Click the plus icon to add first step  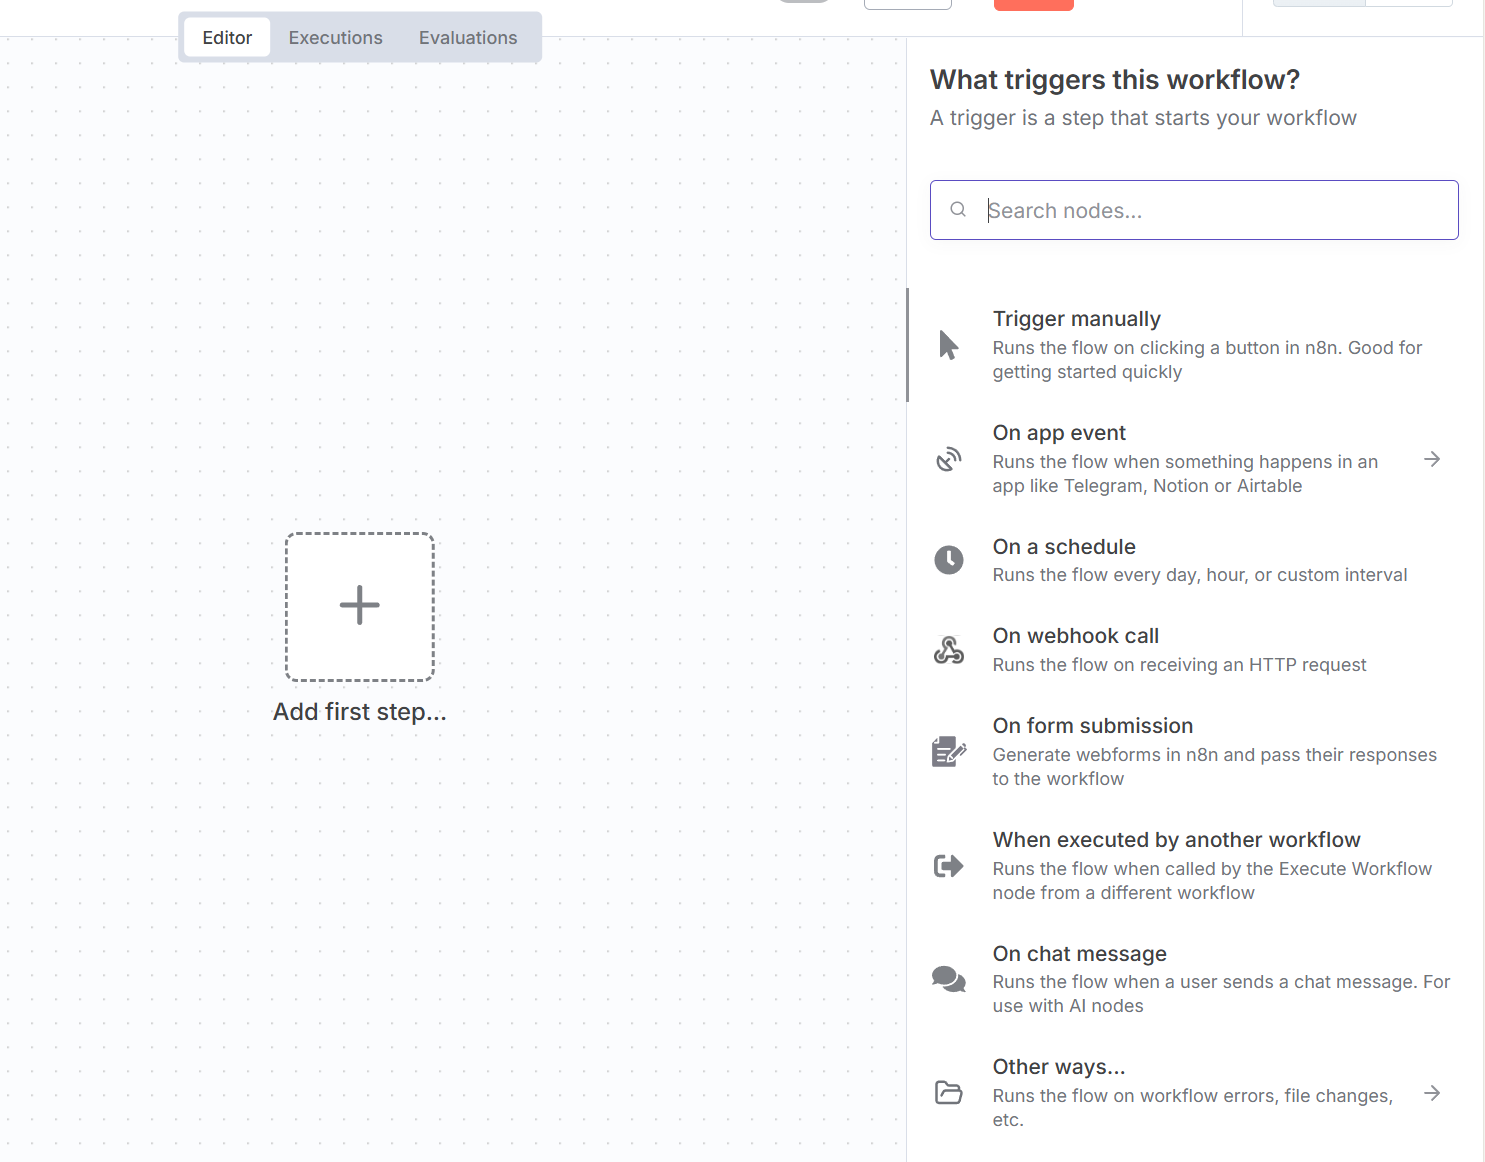click(360, 606)
